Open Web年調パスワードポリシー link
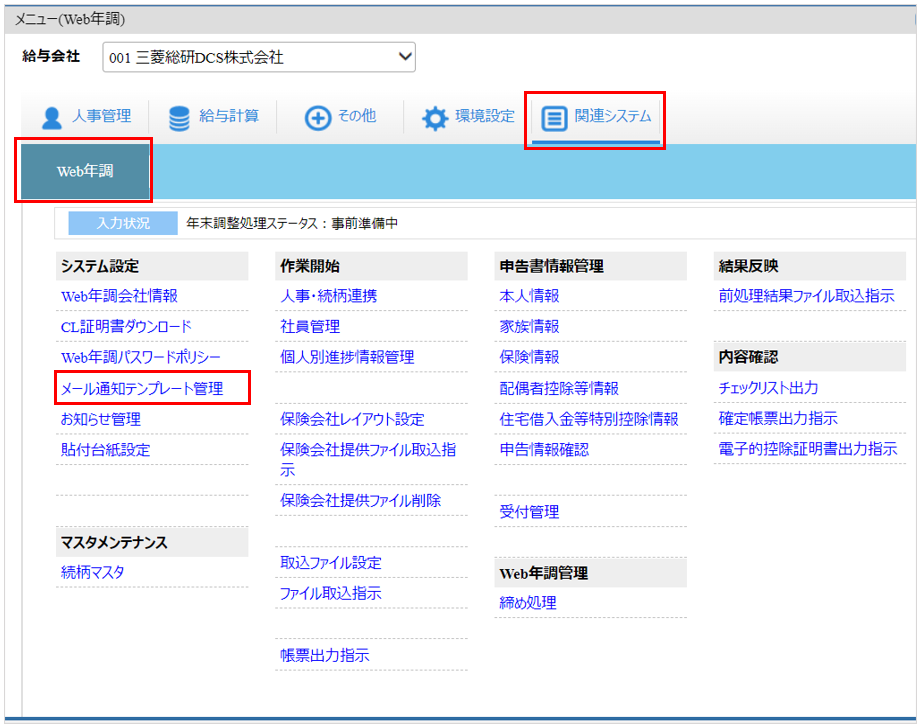Screen dimensions: 918x726 click(141, 357)
